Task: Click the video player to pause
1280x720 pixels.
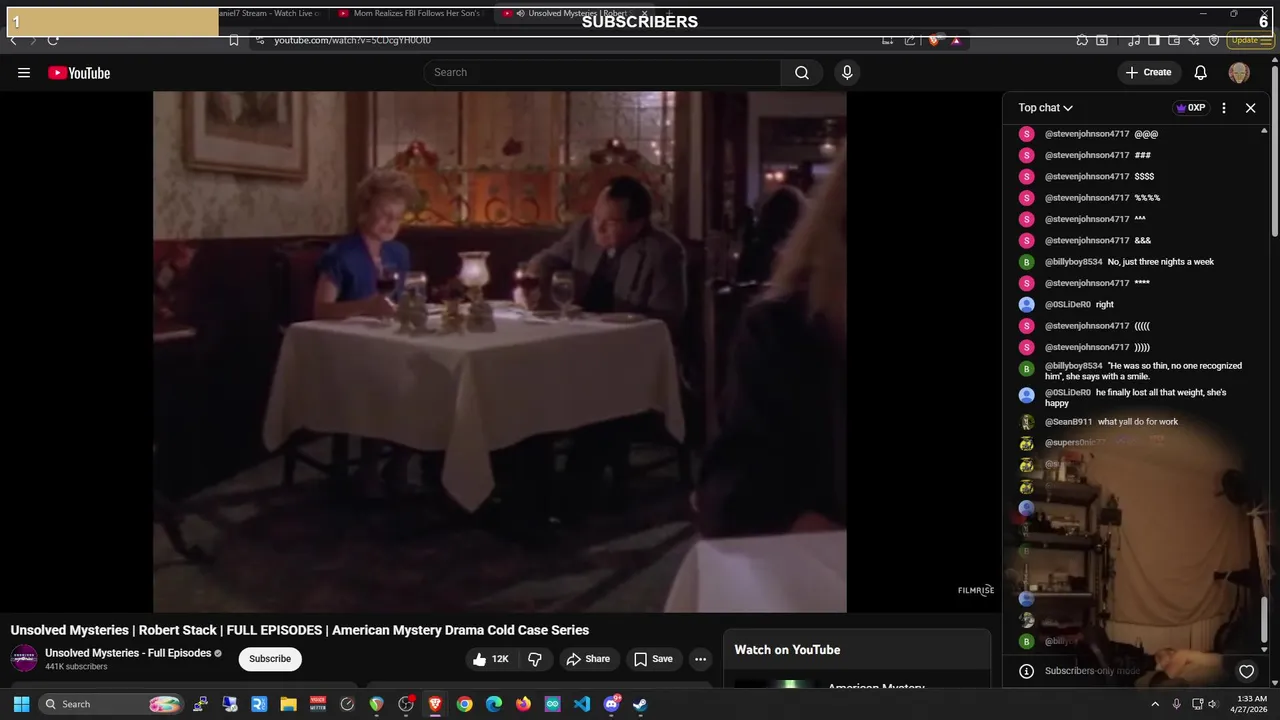Action: [x=500, y=351]
